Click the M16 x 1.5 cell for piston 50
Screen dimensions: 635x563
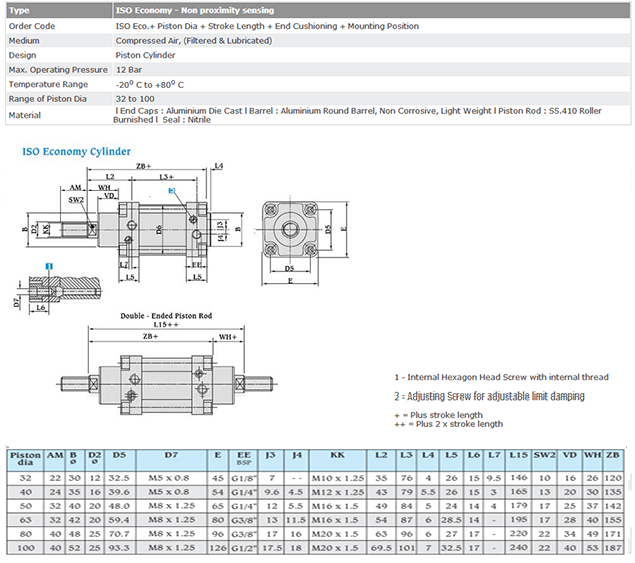pos(337,506)
